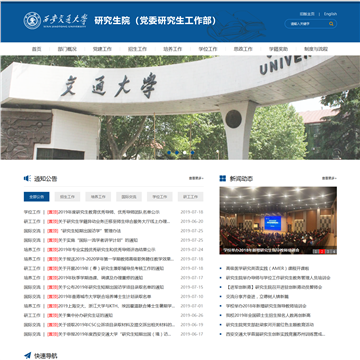360x360 pixels.
Task: Open the 部门概况 navigation item
Action: coord(67,49)
